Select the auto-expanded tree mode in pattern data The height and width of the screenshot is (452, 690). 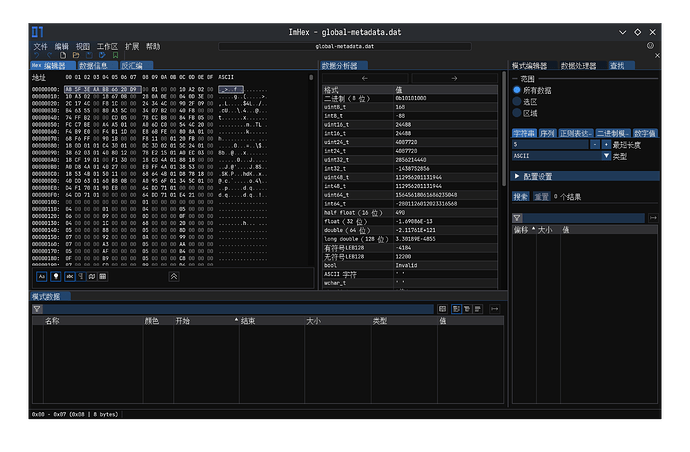point(467,309)
